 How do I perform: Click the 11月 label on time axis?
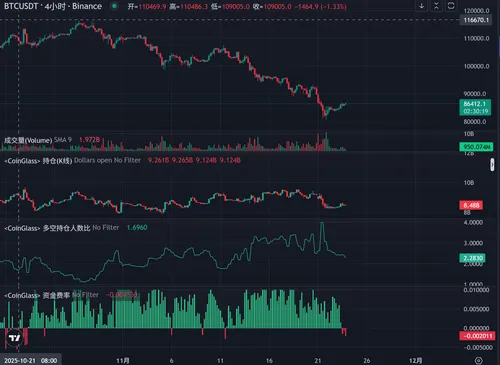tap(123, 360)
